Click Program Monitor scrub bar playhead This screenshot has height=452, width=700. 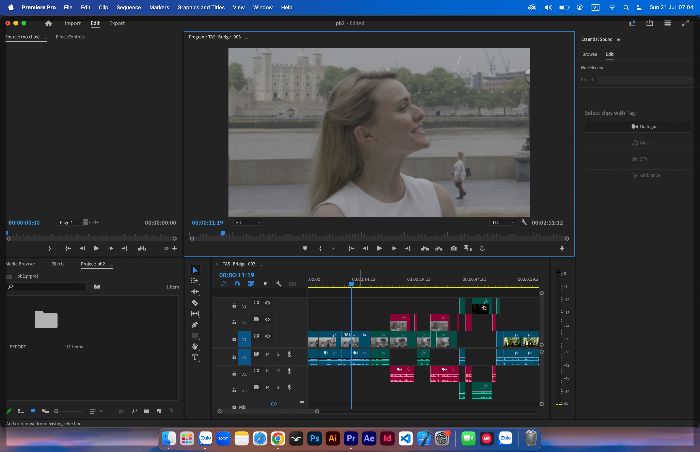(223, 233)
